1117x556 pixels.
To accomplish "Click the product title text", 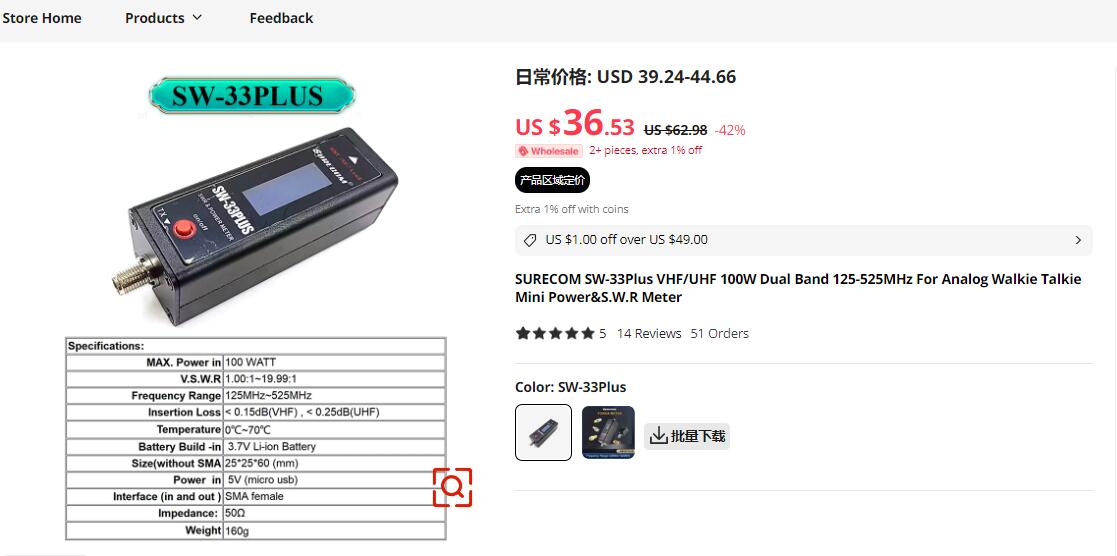I will click(798, 288).
